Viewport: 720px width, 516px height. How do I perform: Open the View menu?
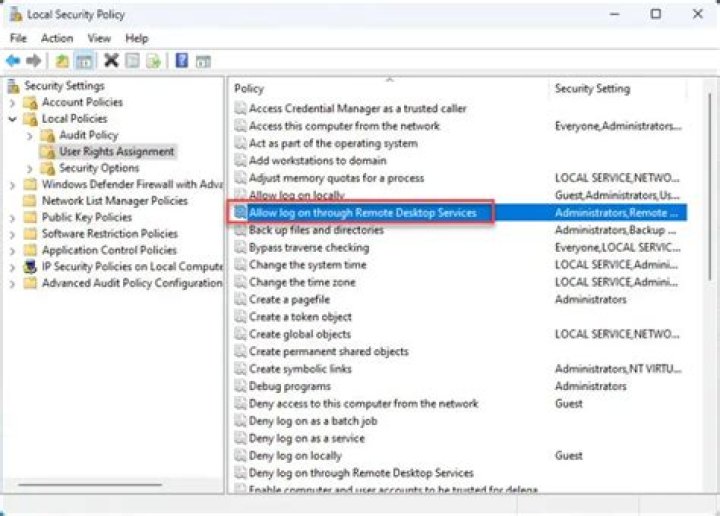[x=99, y=38]
